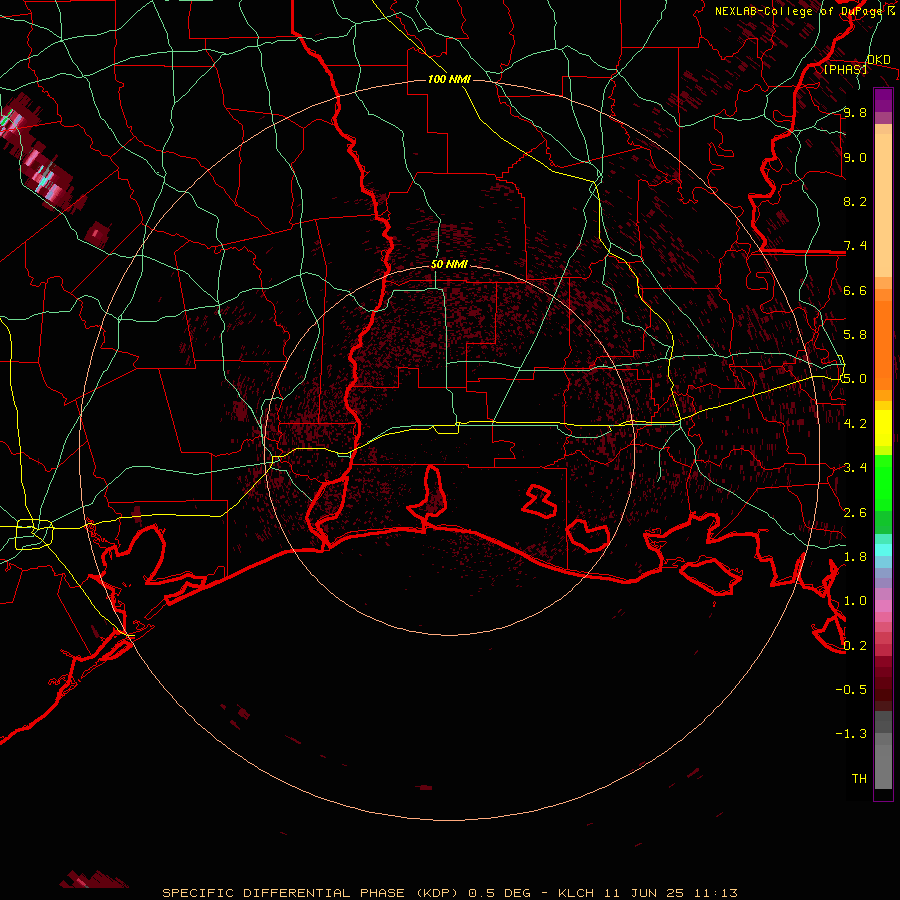Click the 5.0 scale label
This screenshot has height=900, width=900.
coord(855,379)
